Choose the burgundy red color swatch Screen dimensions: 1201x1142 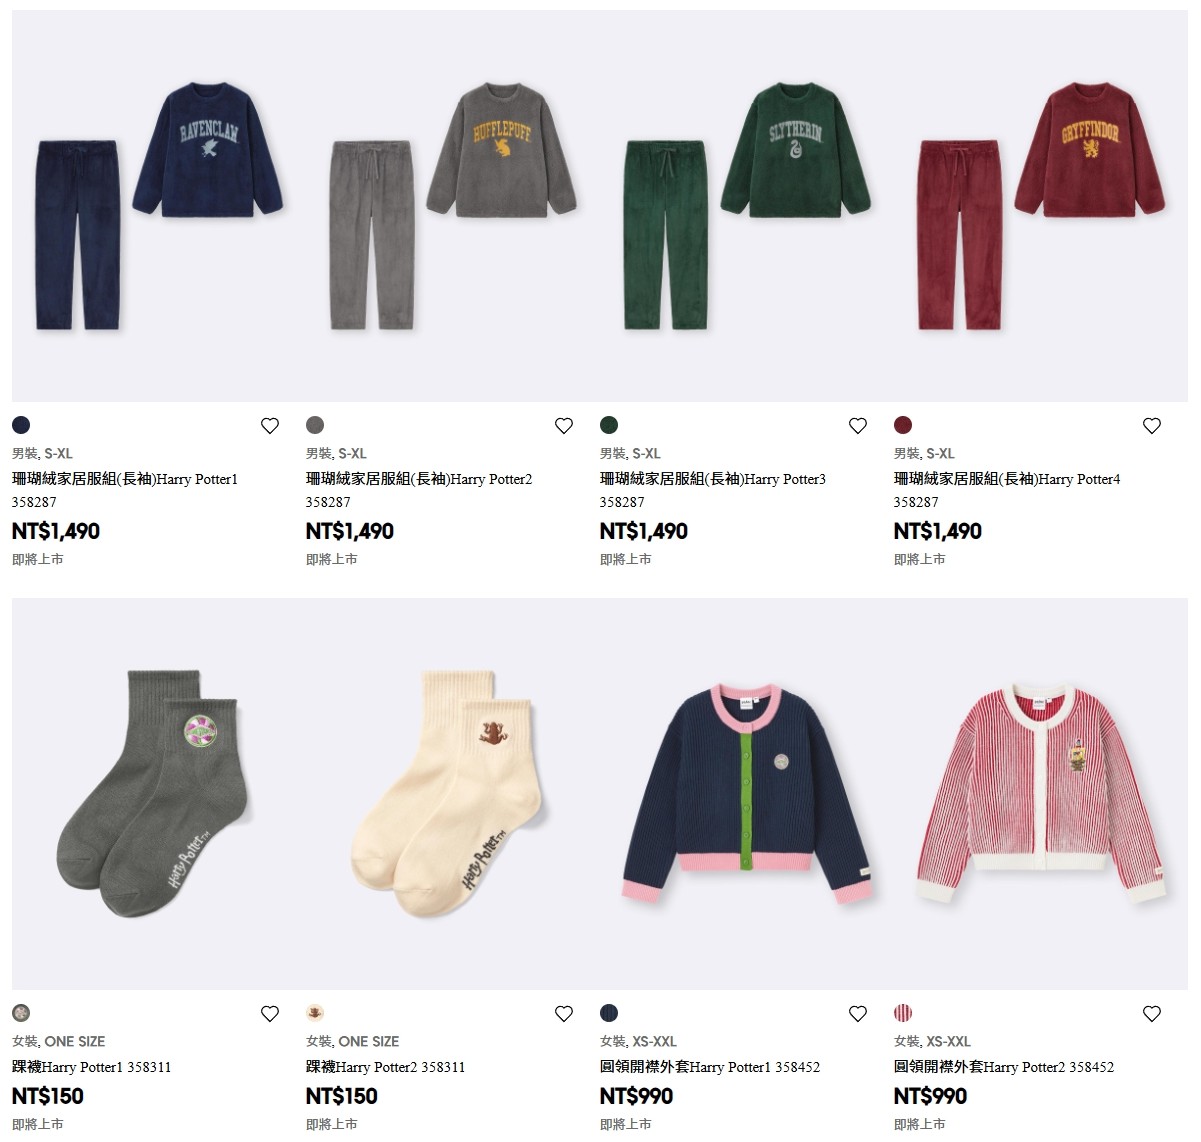903,425
